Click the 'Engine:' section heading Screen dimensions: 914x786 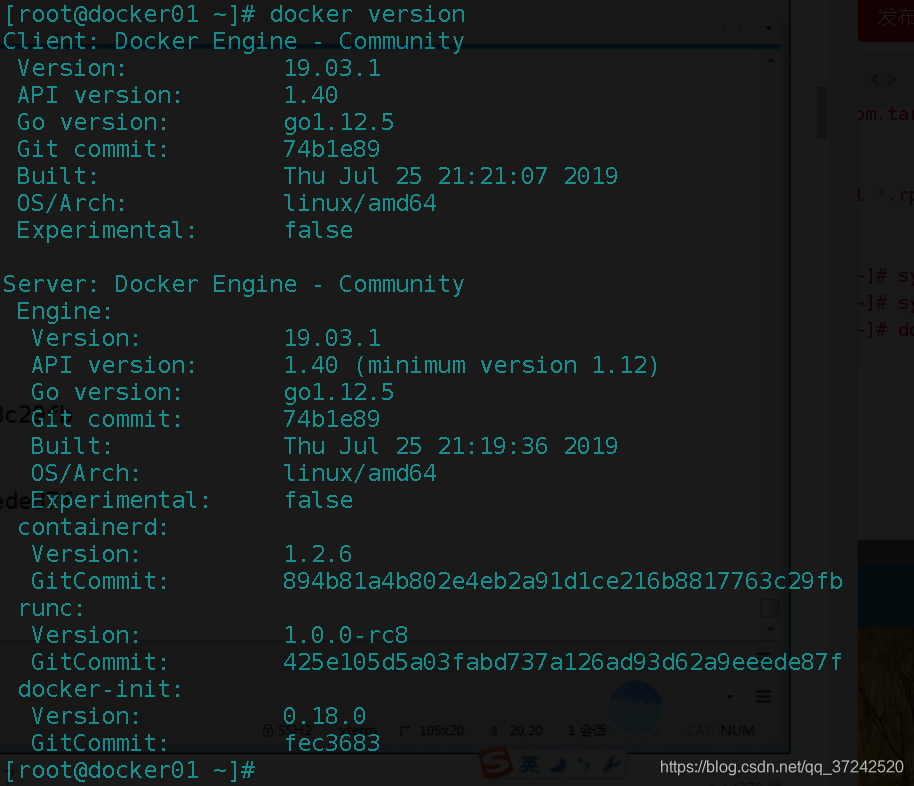click(64, 311)
